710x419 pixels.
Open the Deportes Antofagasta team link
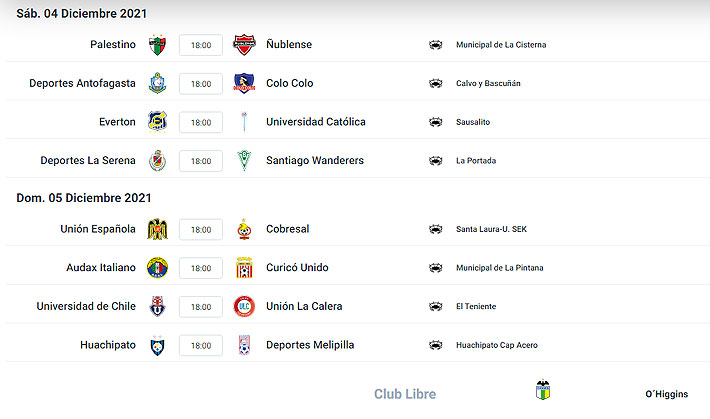click(82, 83)
